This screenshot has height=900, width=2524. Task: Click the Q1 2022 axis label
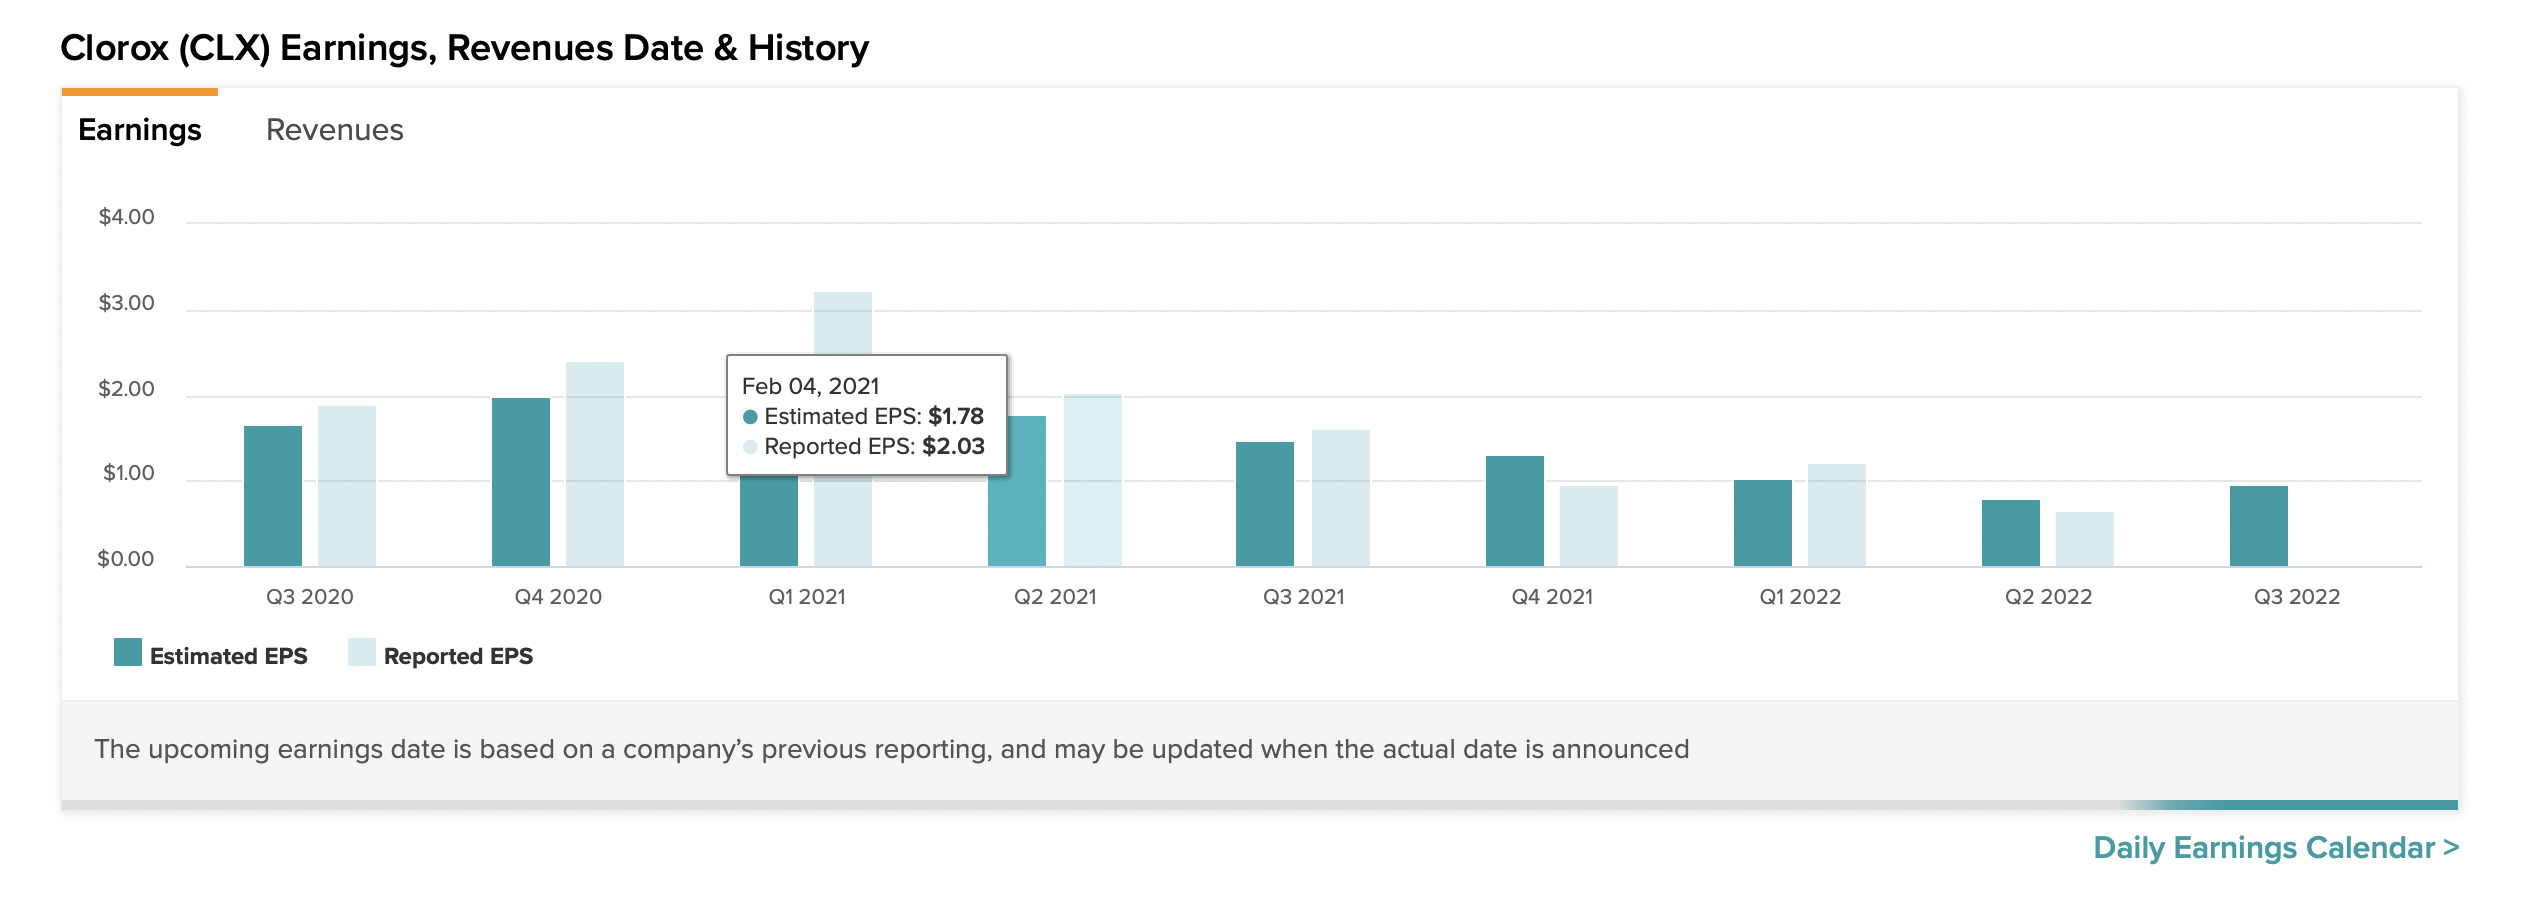[x=1800, y=597]
